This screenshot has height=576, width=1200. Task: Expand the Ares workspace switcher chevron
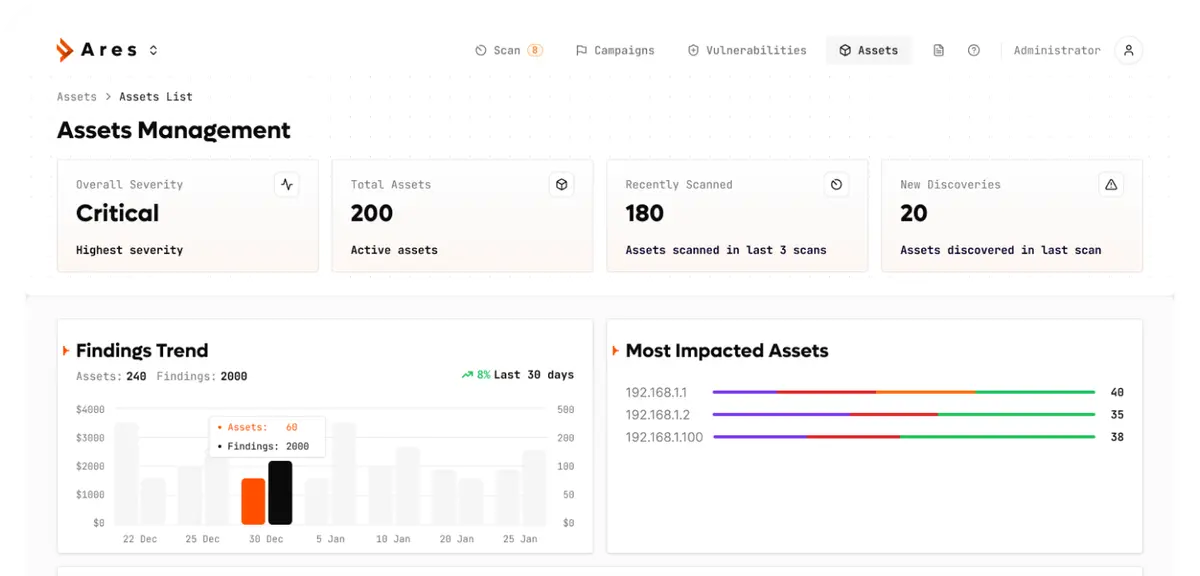pyautogui.click(x=153, y=50)
